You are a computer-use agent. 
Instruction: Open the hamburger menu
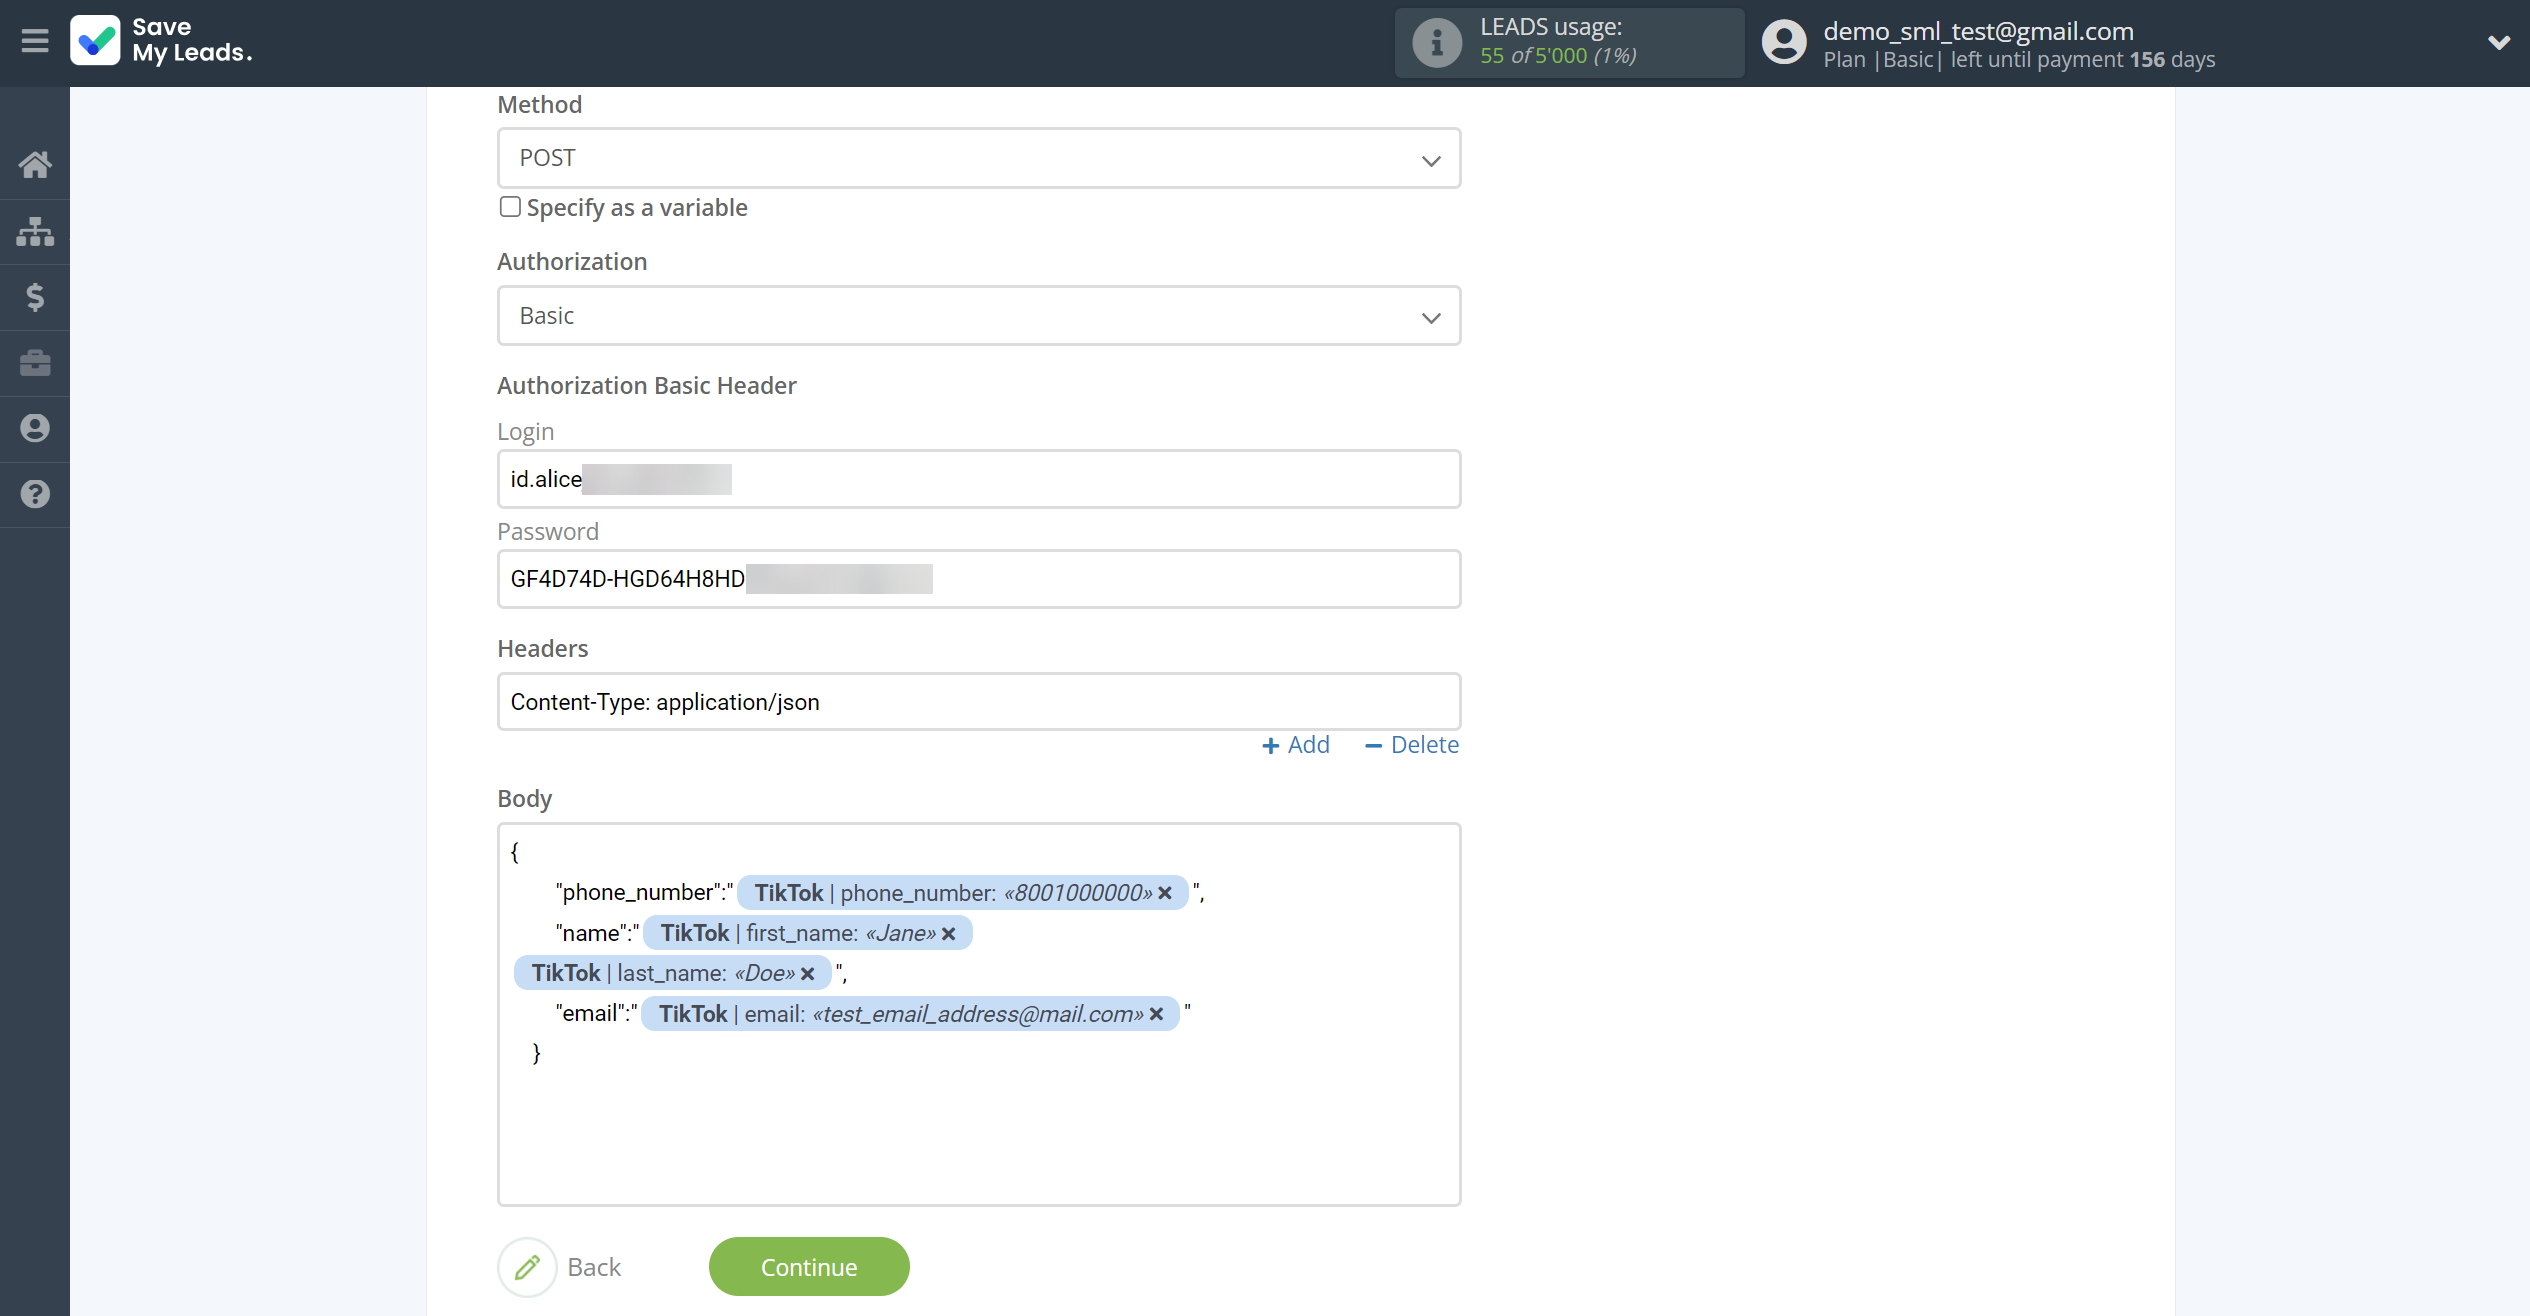click(x=35, y=41)
